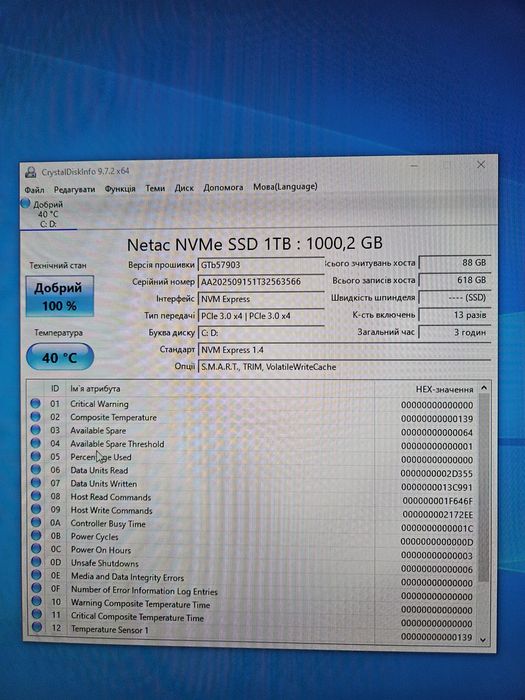Click the status icon for Percentage Used row
This screenshot has width=525, height=700.
point(36,456)
